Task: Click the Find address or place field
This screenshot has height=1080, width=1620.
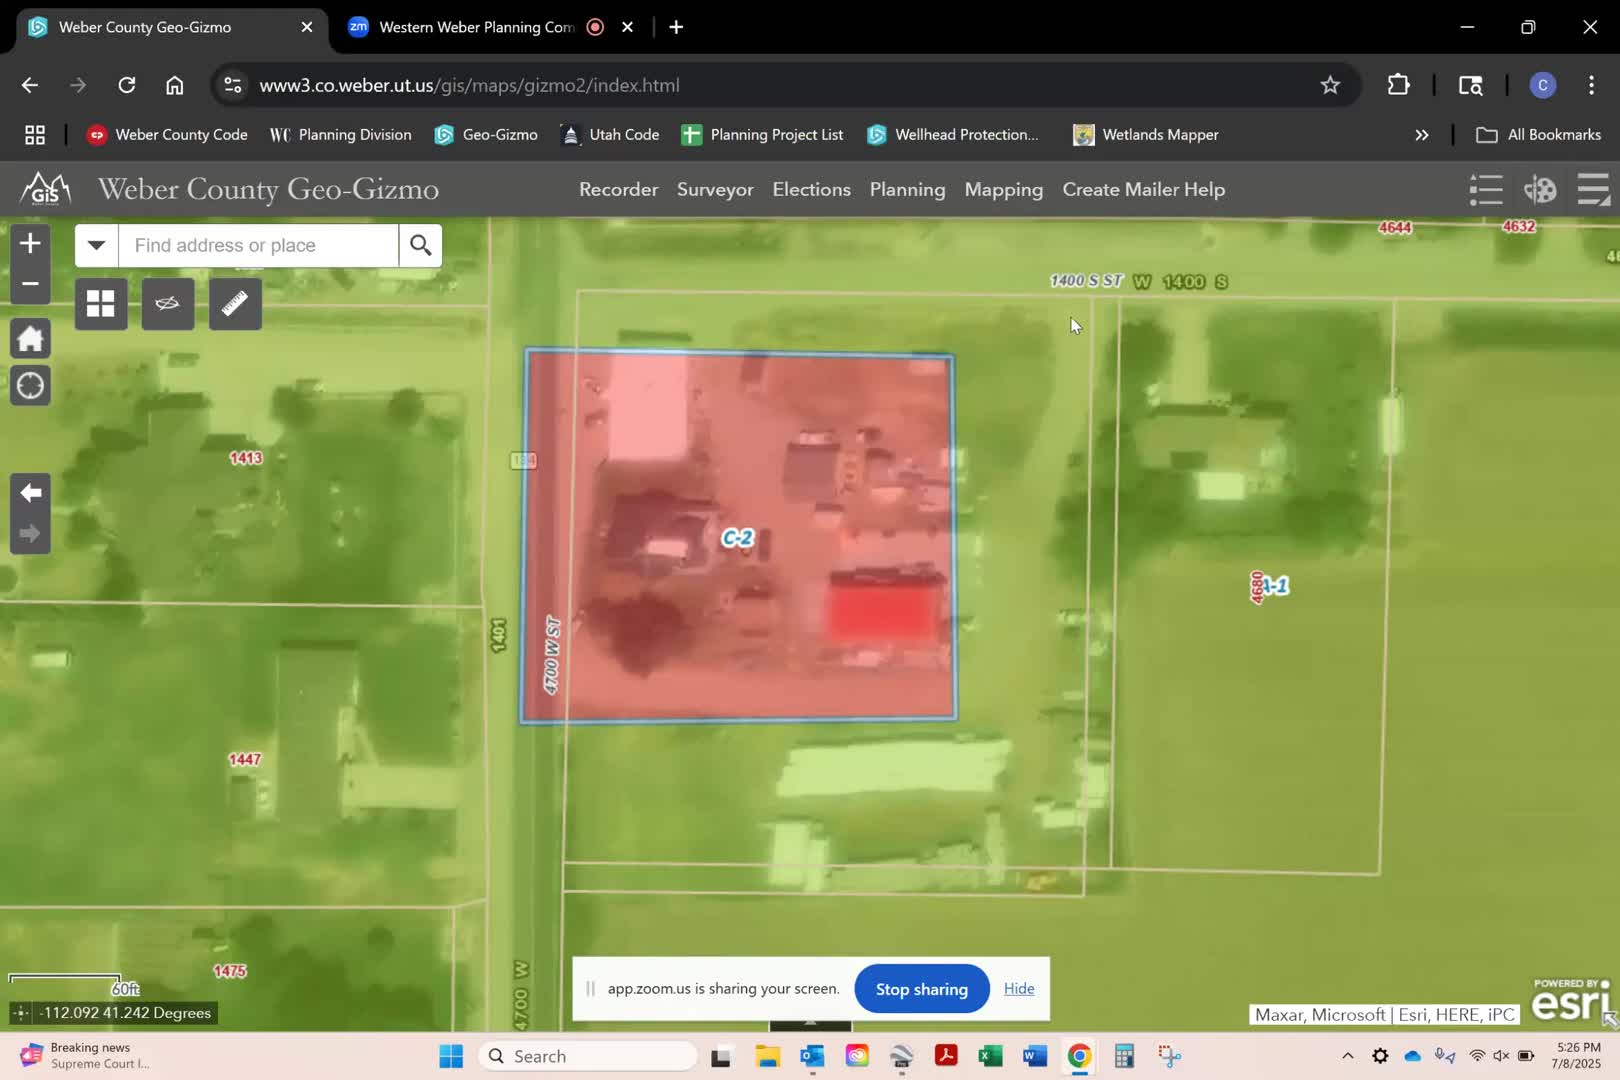Action: click(x=258, y=245)
